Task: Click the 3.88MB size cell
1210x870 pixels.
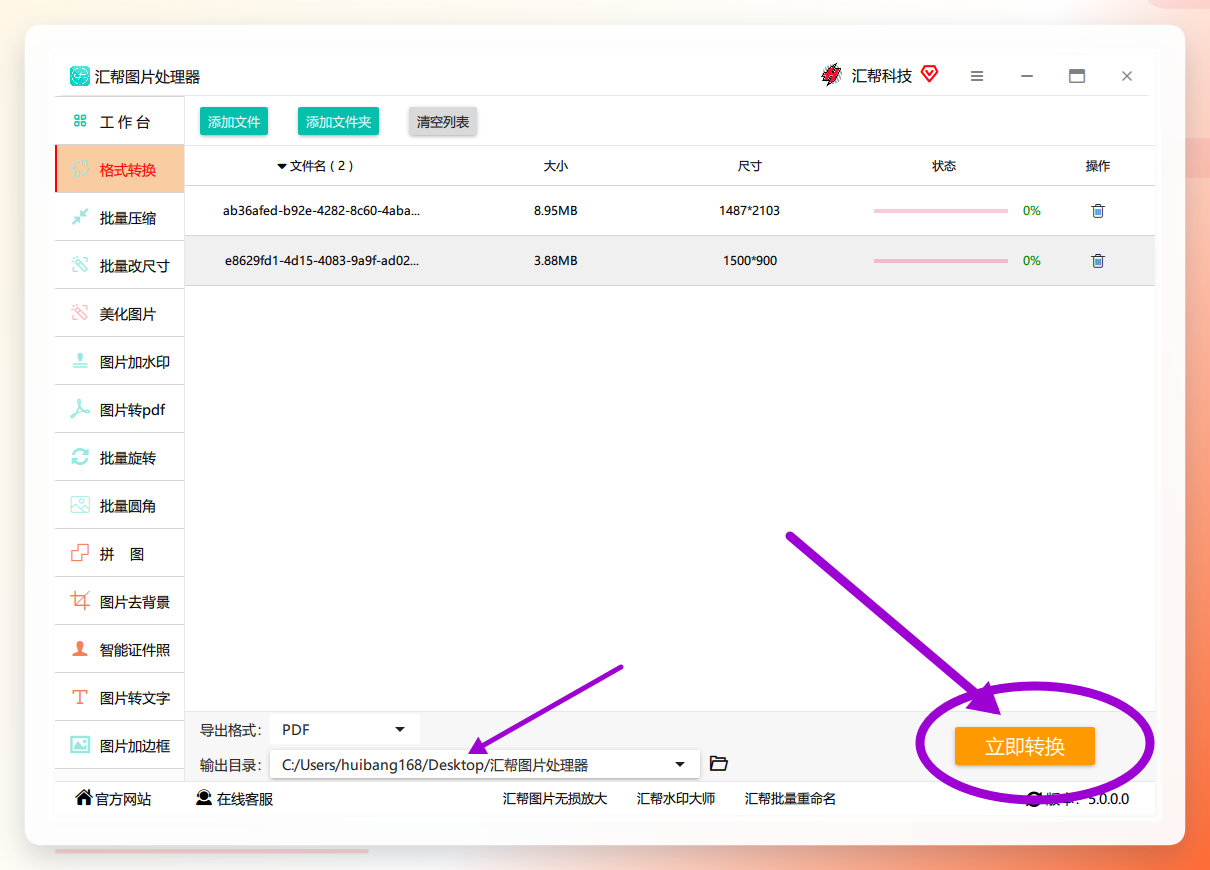Action: point(556,261)
